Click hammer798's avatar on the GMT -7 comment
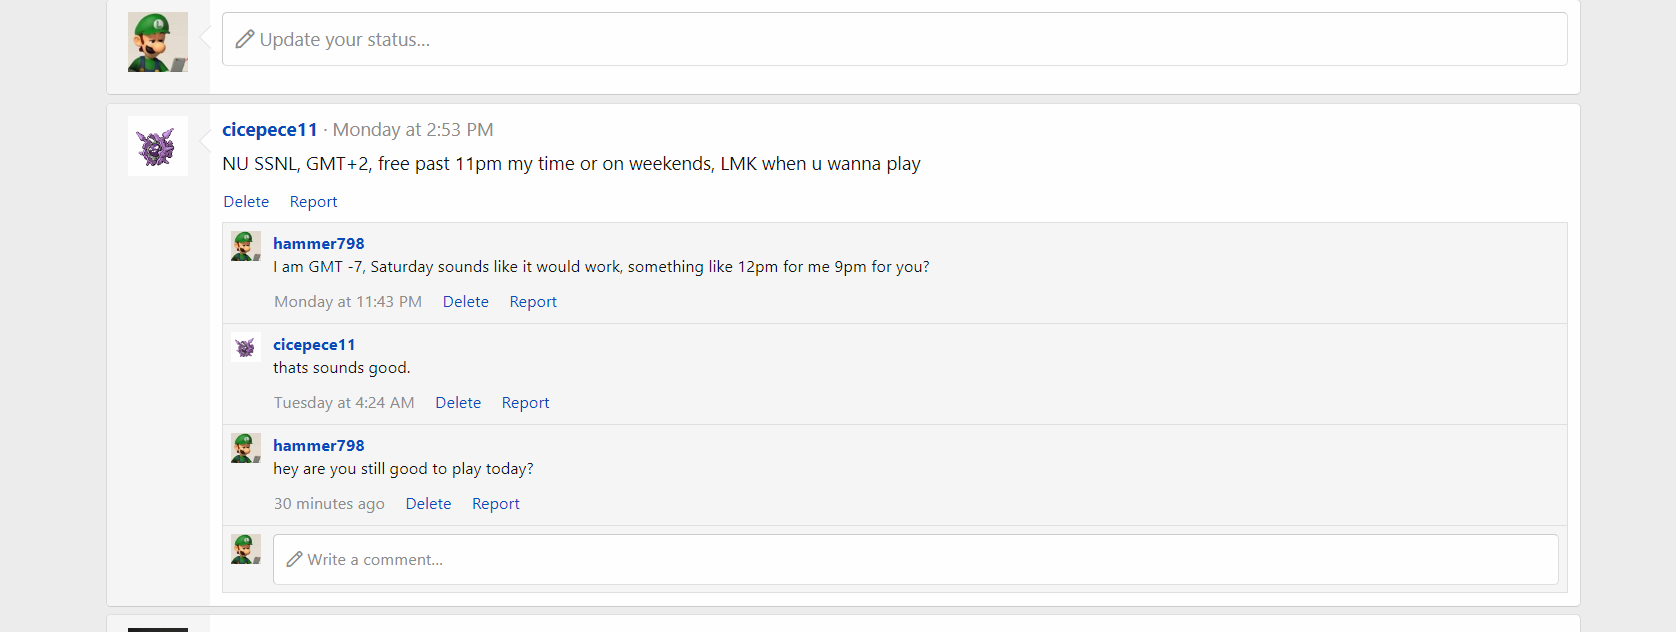 pos(246,246)
